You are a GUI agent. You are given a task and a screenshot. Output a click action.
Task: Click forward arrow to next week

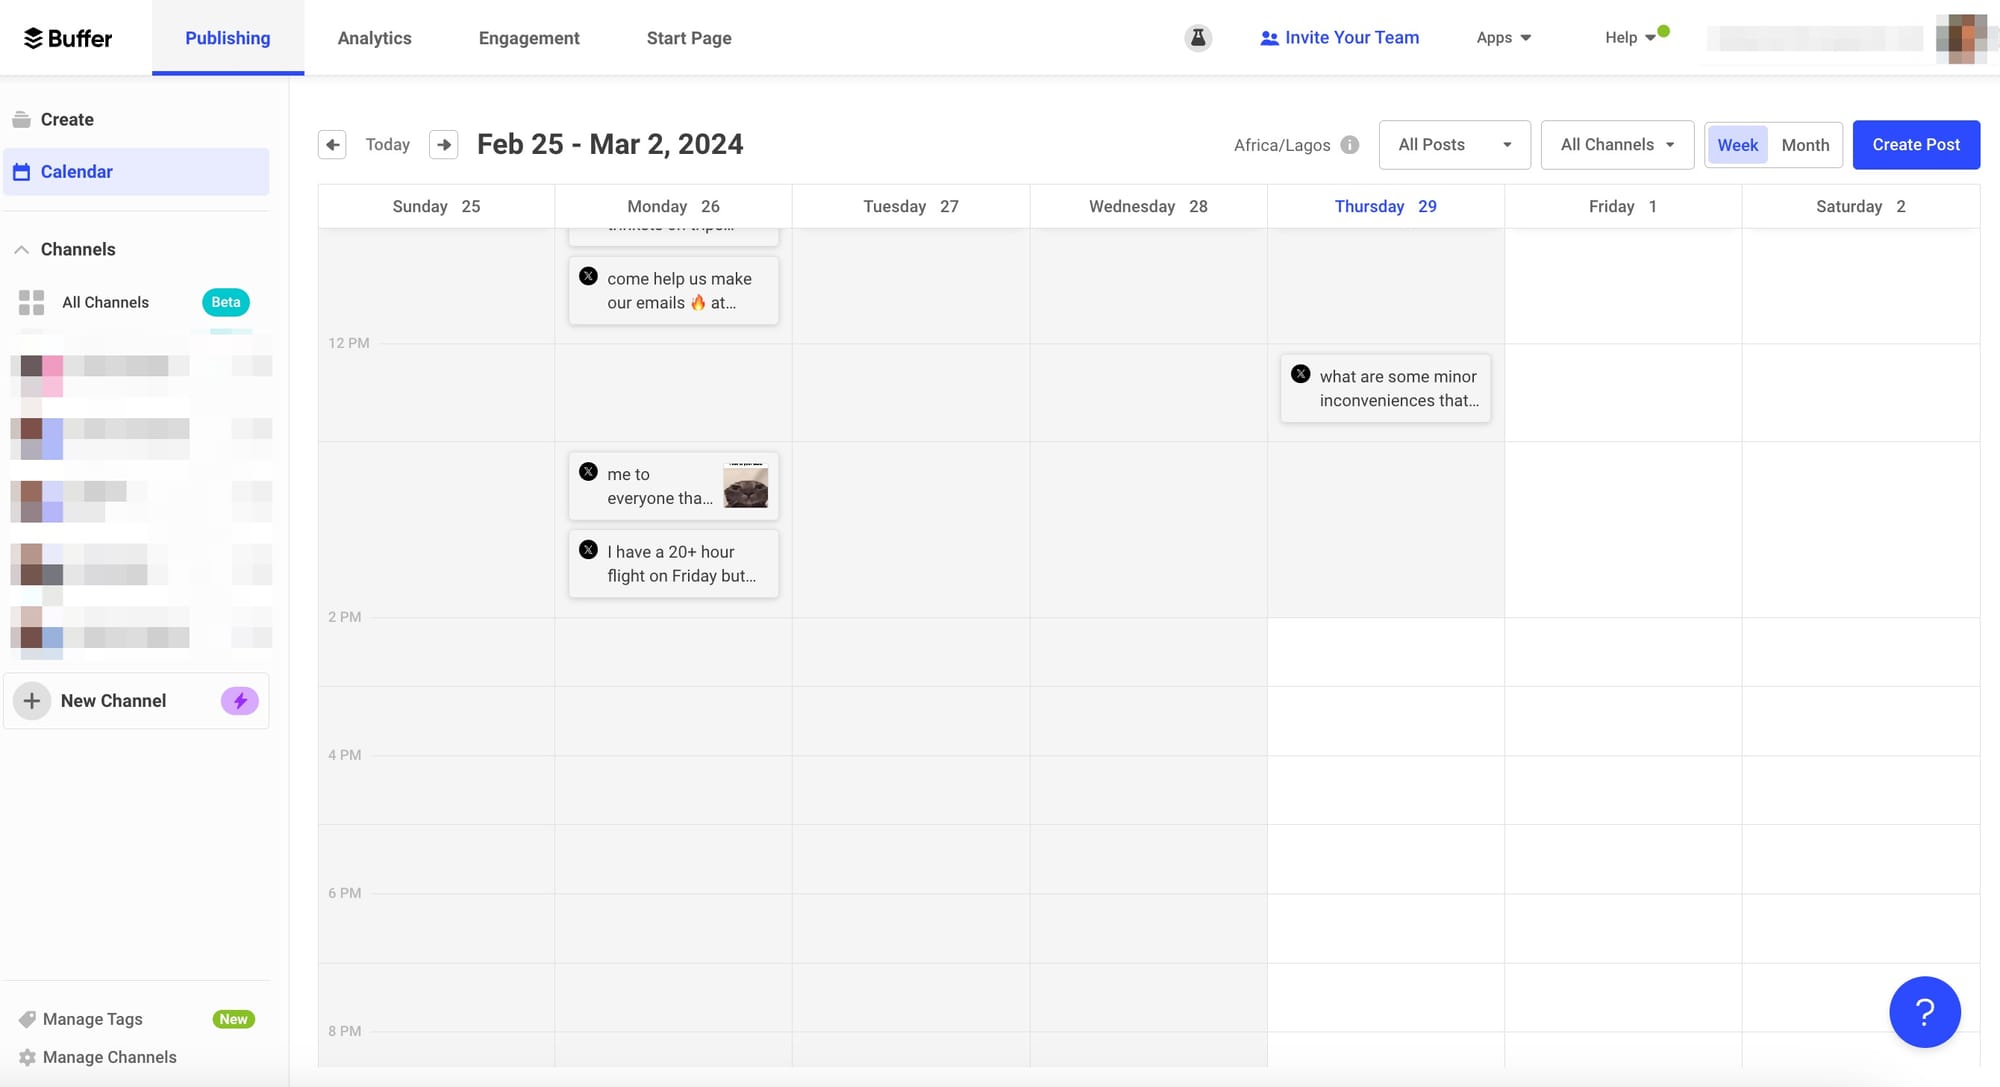point(442,145)
